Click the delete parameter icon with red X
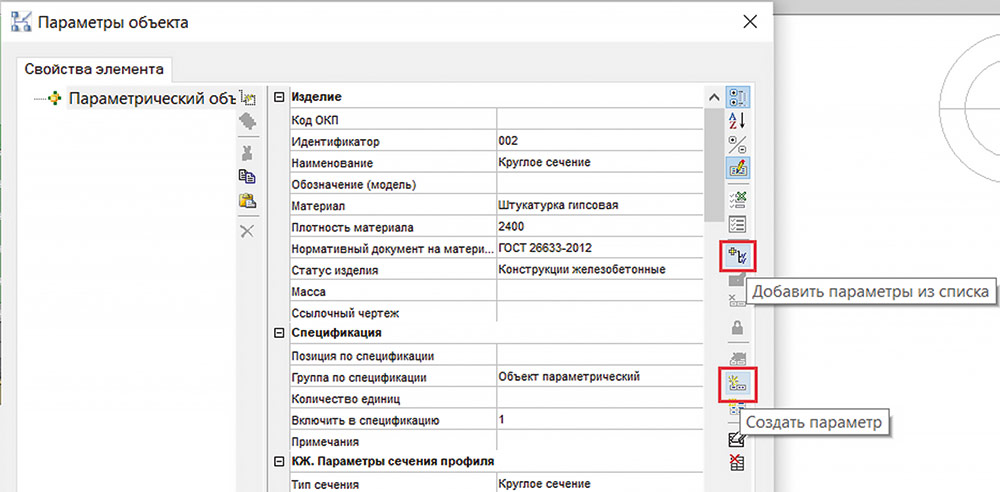 [739, 461]
